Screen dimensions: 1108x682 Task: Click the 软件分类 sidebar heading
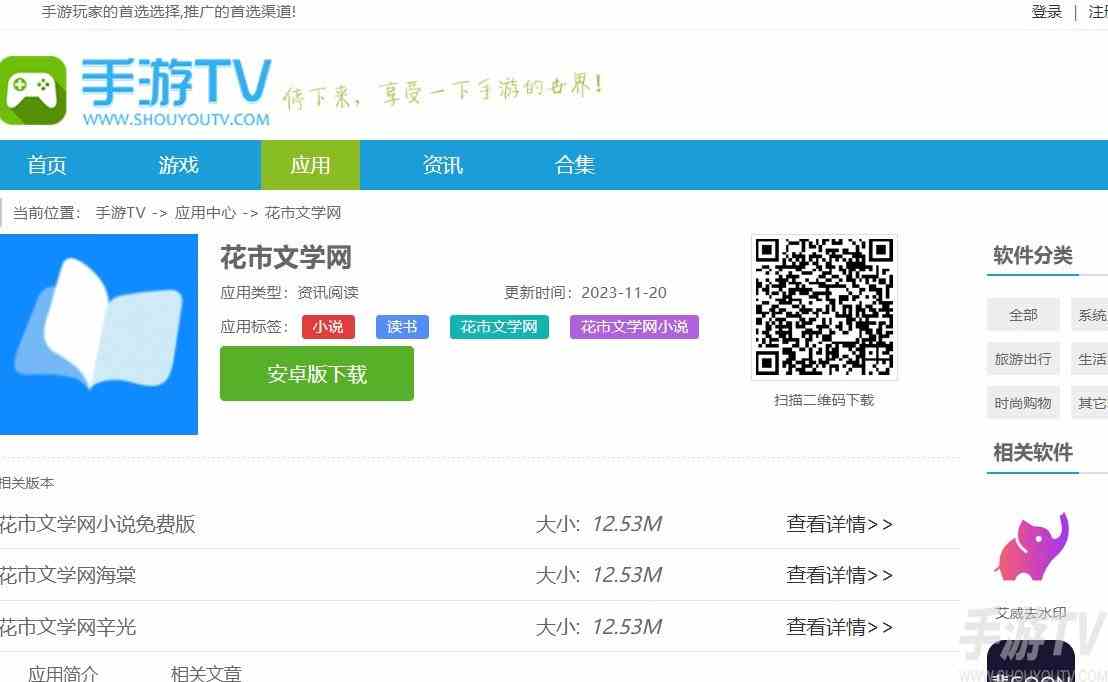point(1032,255)
